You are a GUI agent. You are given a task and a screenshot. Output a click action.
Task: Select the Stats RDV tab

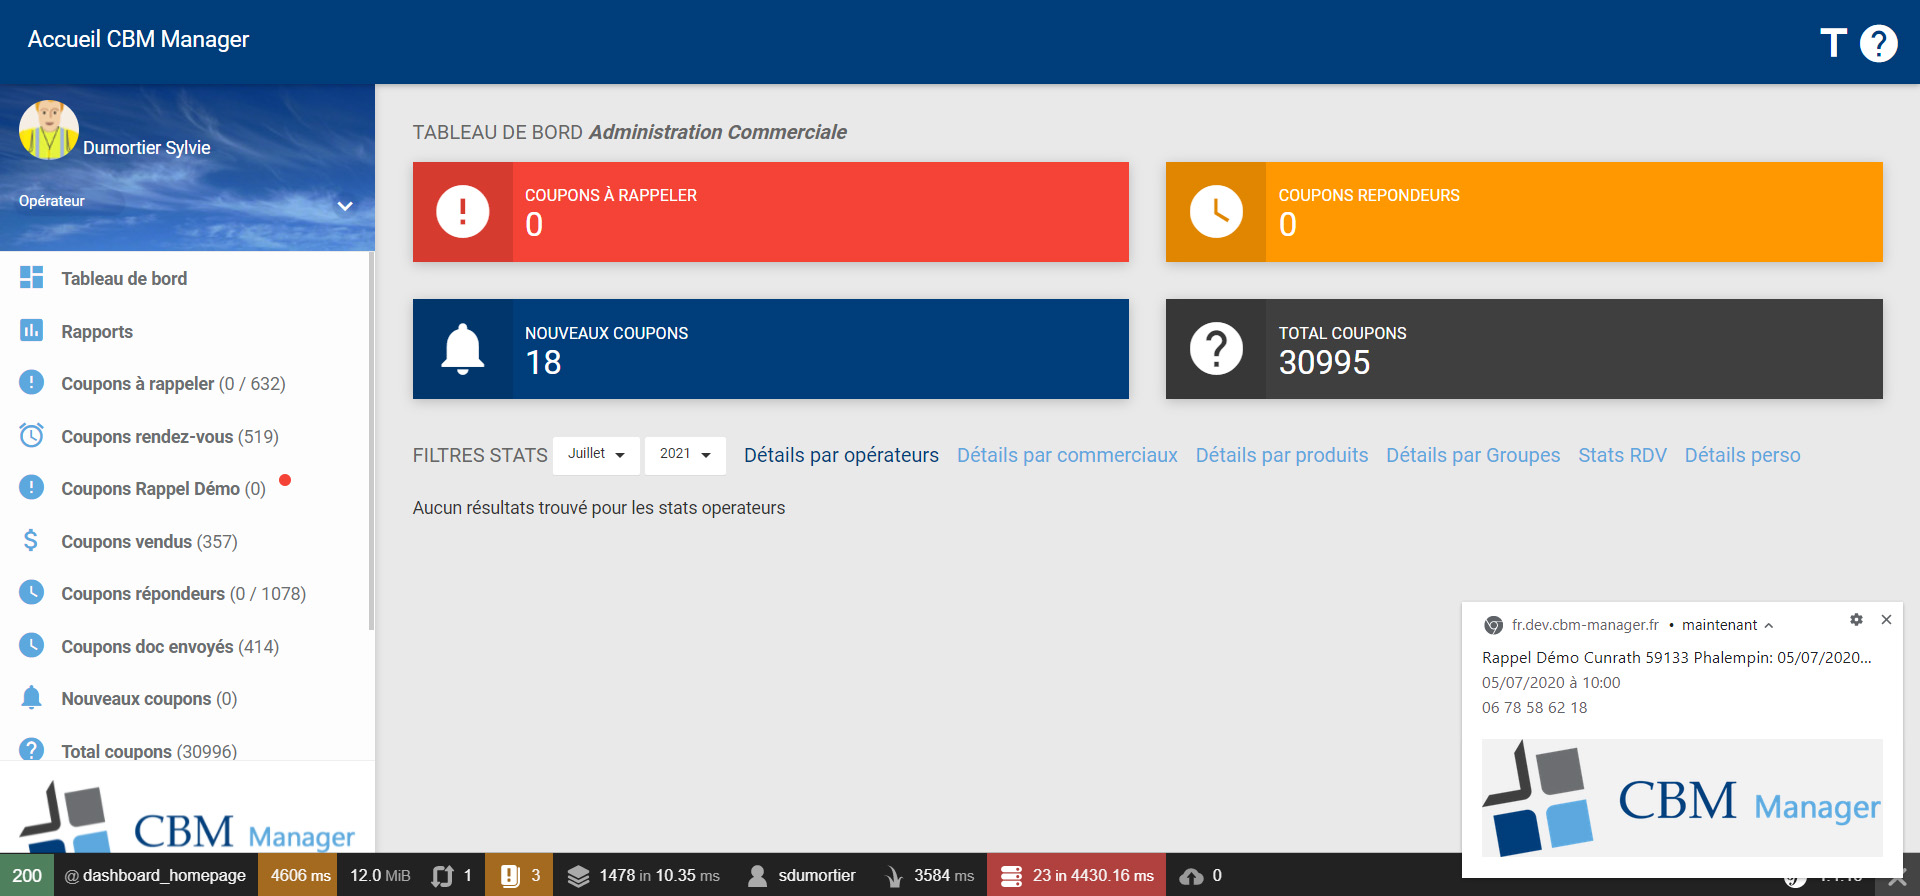click(1622, 456)
